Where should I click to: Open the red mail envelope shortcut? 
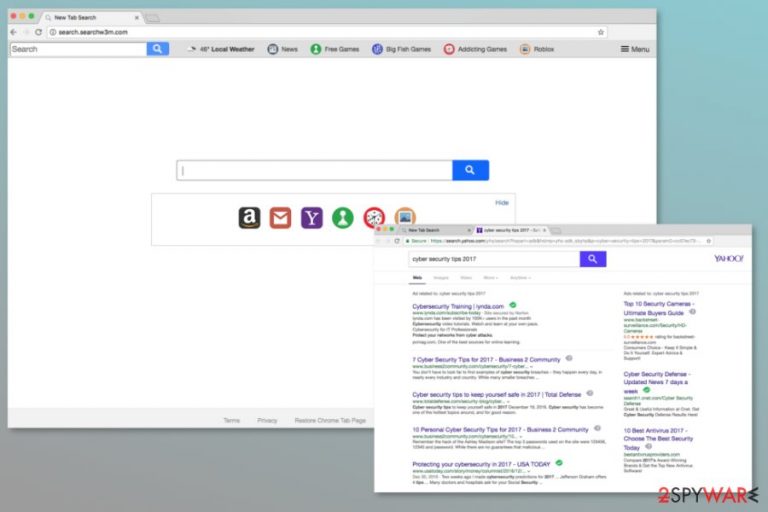(x=280, y=218)
